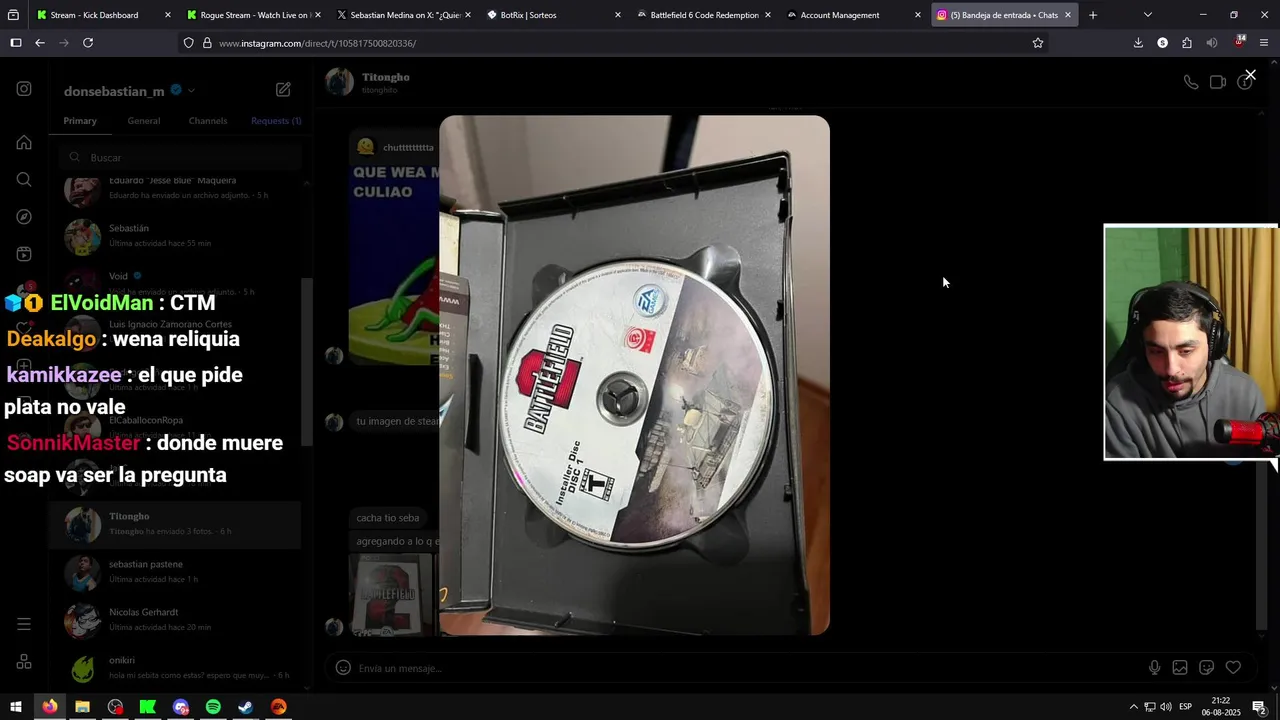The width and height of the screenshot is (1280, 720).
Task: Switch to the Channels tab
Action: click(208, 121)
